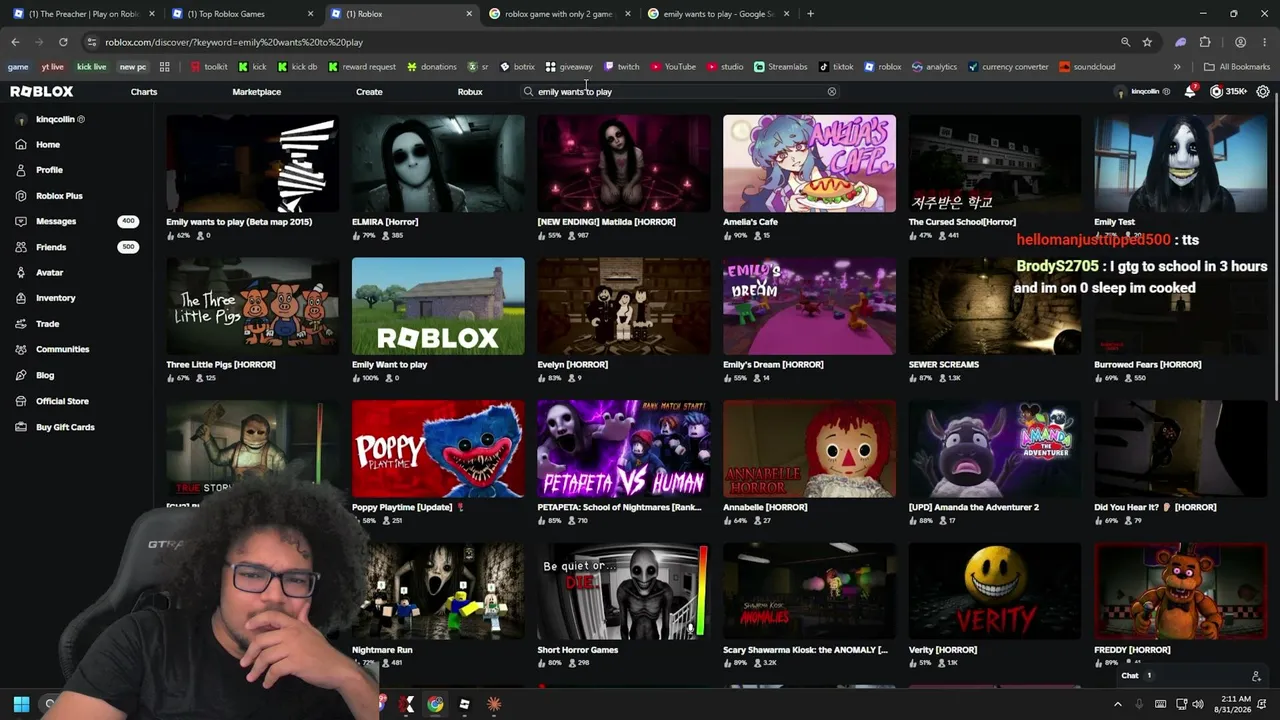This screenshot has height=720, width=1280.
Task: Click the Roblox logo
Action: [42, 91]
